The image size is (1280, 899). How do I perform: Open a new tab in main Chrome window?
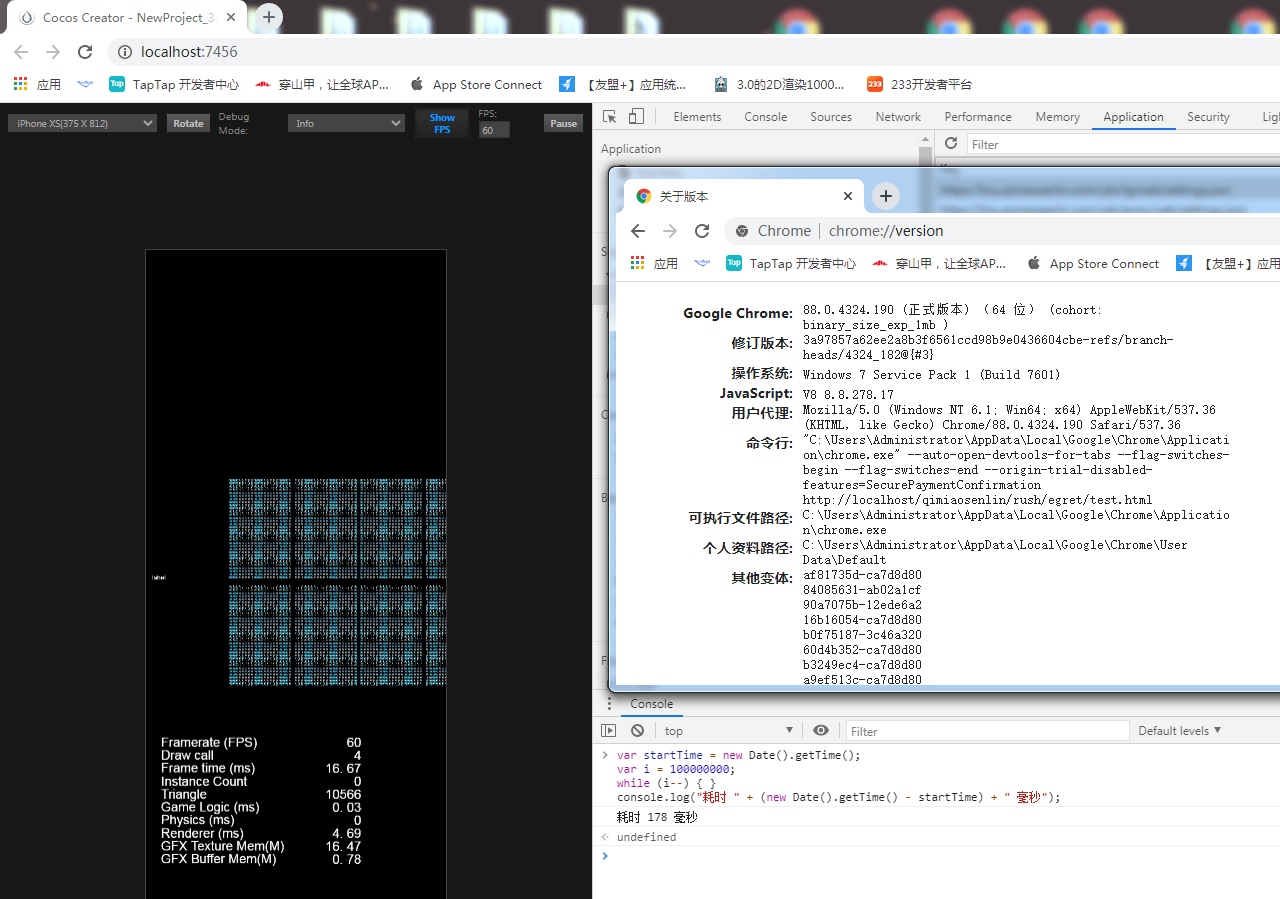(x=268, y=17)
